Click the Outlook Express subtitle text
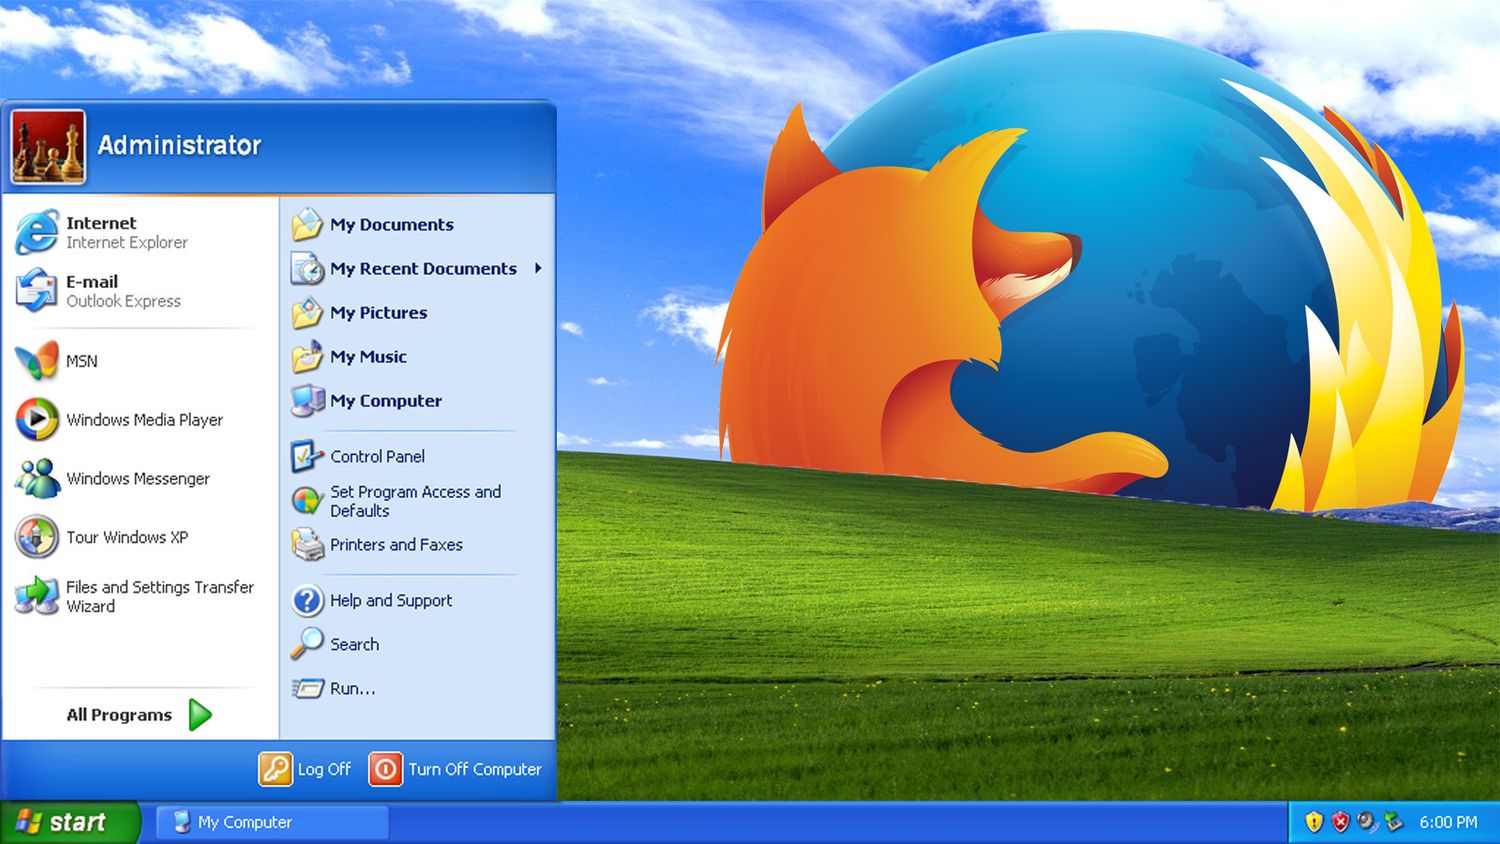The image size is (1500, 844). pos(123,301)
